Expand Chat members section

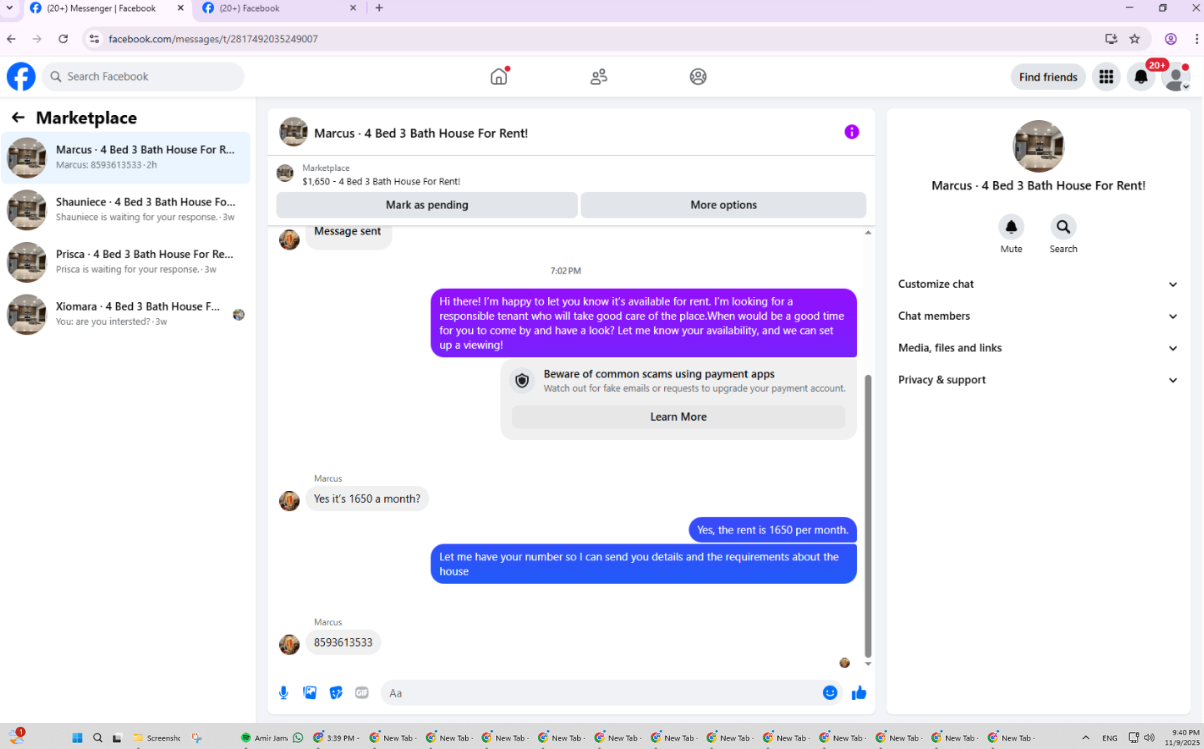point(1038,316)
